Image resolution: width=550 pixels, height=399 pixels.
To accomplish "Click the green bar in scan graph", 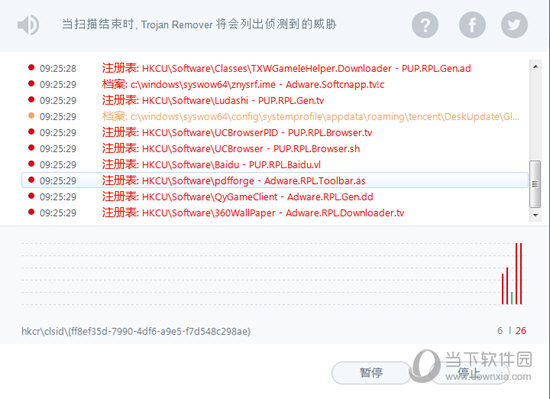I will click(512, 298).
